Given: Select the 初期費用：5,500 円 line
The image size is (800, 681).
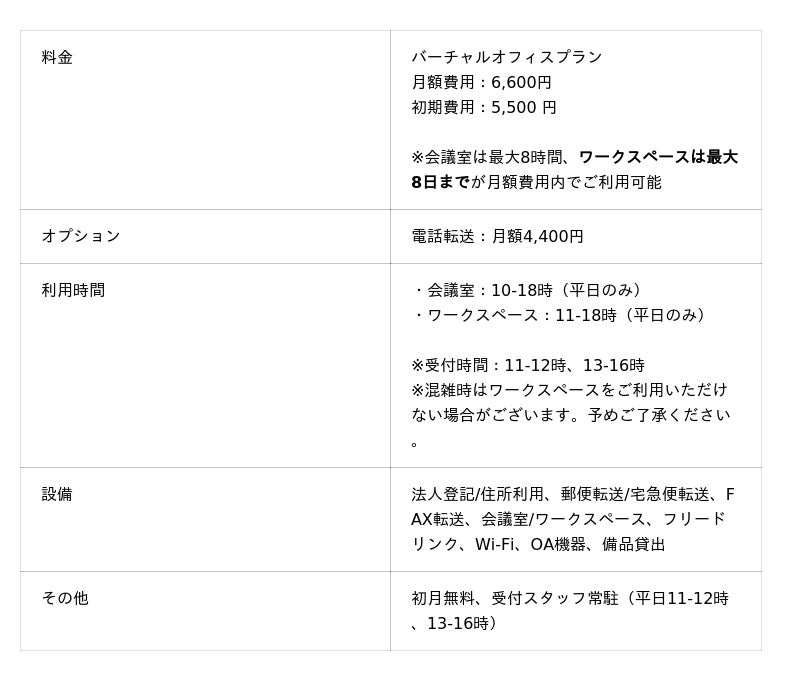Looking at the screenshot, I should coord(483,108).
